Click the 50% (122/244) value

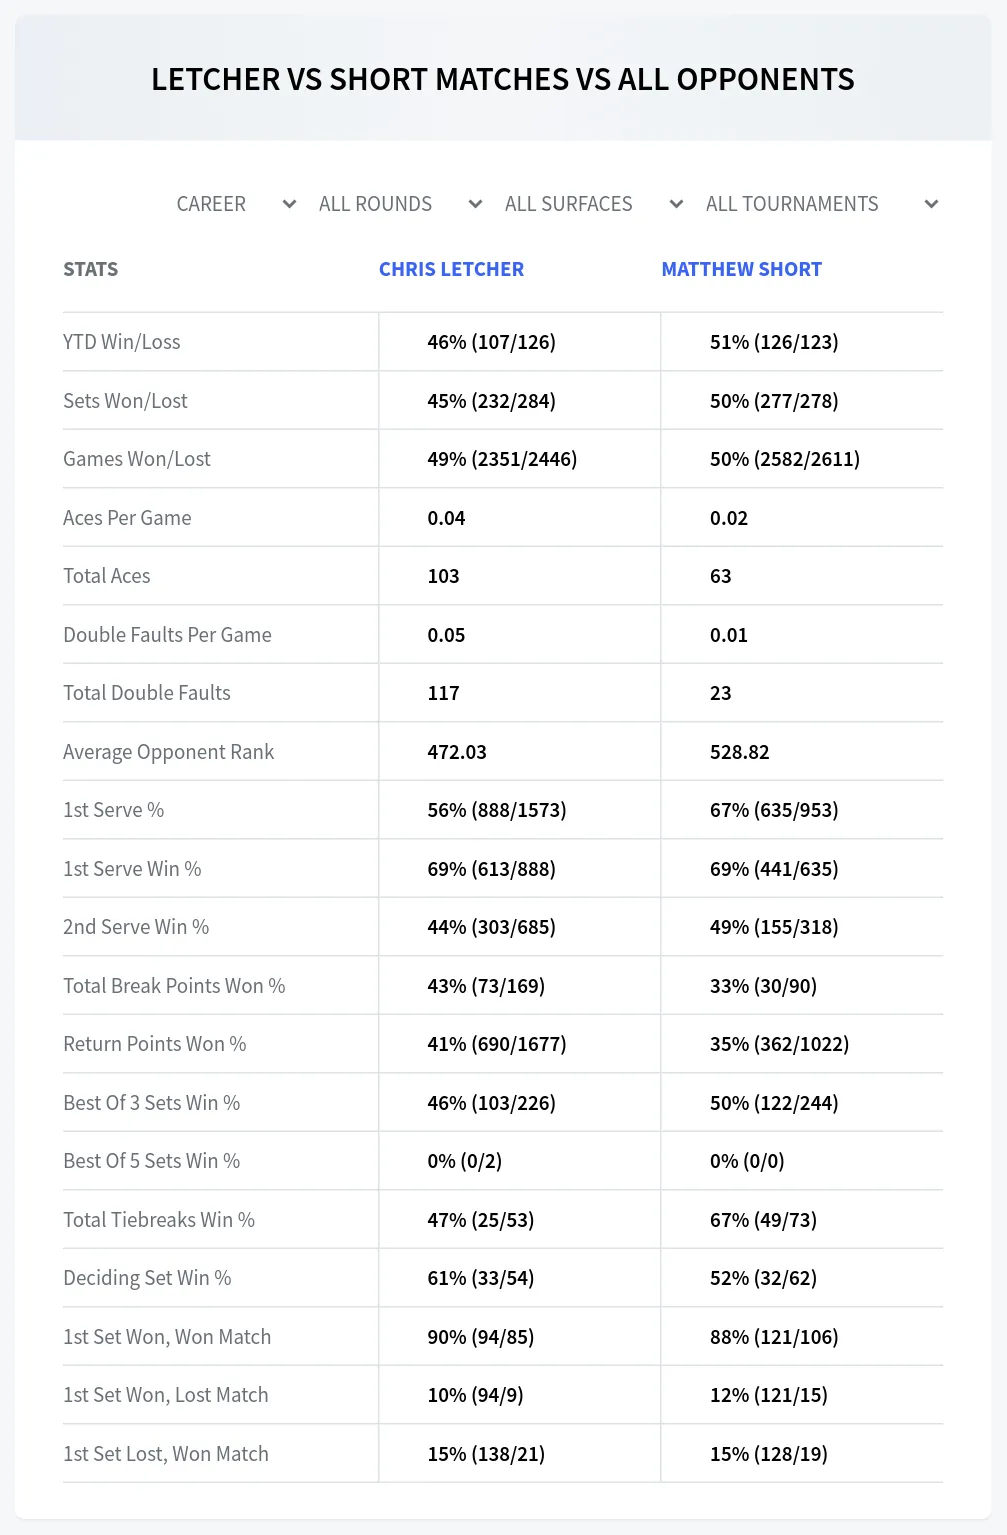point(774,1103)
